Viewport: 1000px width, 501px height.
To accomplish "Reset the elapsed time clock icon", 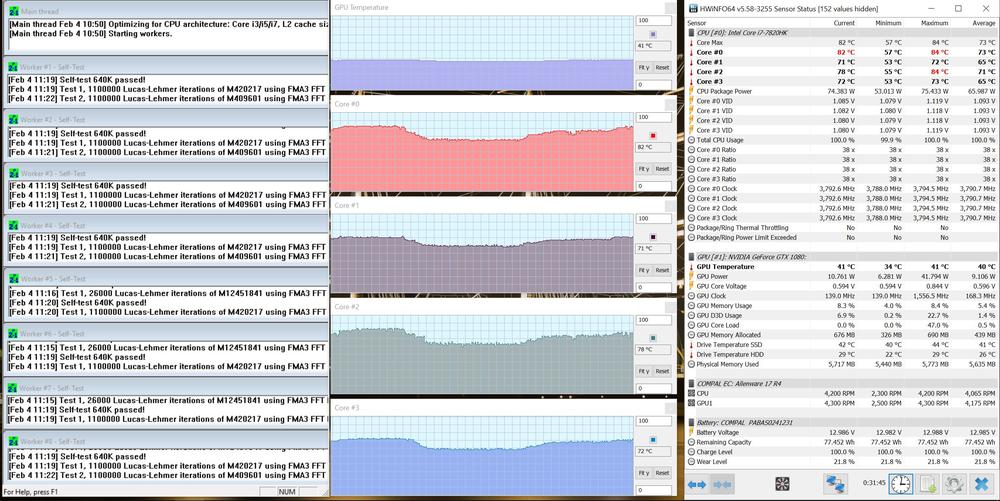I will [901, 484].
